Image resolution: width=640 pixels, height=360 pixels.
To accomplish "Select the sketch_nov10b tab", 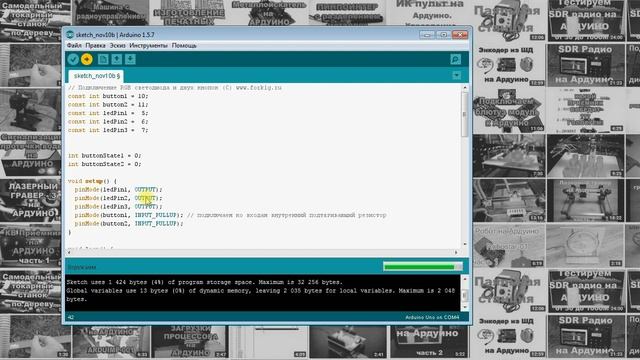I will click(96, 76).
